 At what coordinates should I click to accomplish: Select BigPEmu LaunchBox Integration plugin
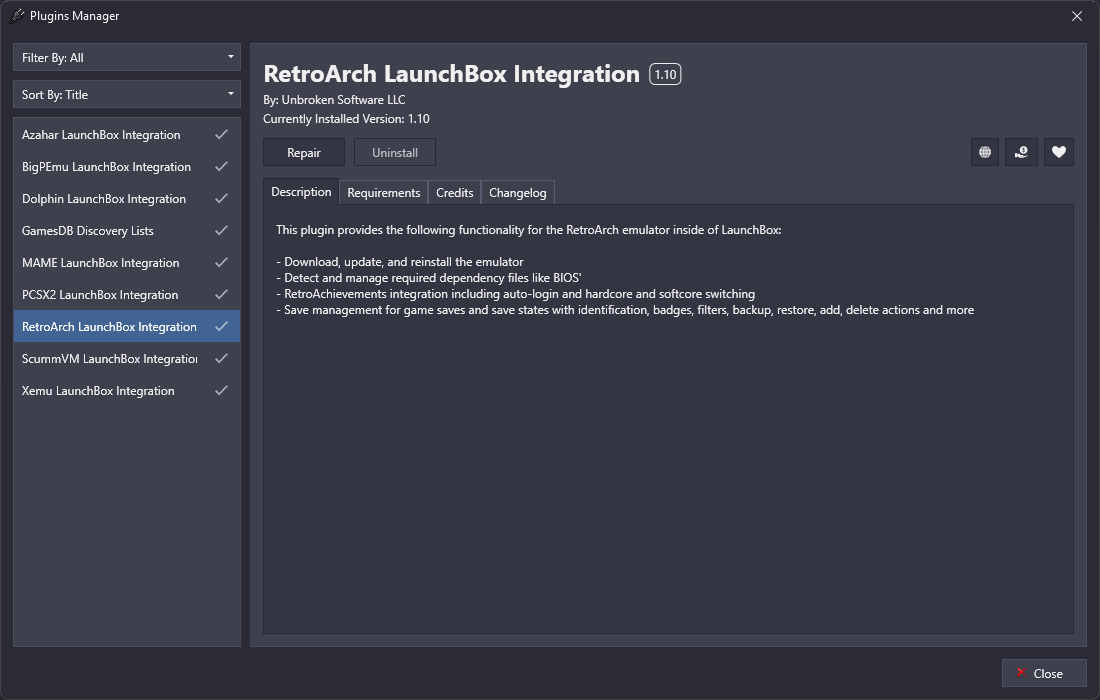click(127, 167)
